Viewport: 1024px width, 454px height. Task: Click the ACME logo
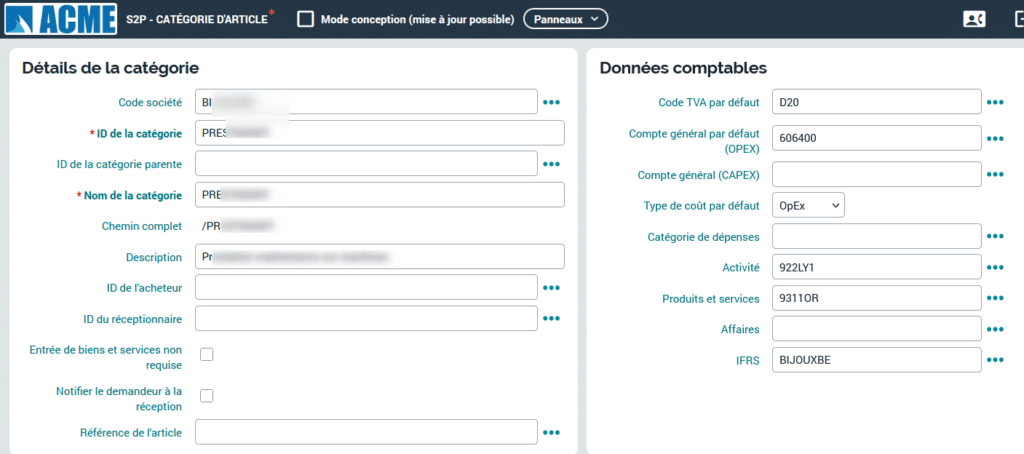59,19
